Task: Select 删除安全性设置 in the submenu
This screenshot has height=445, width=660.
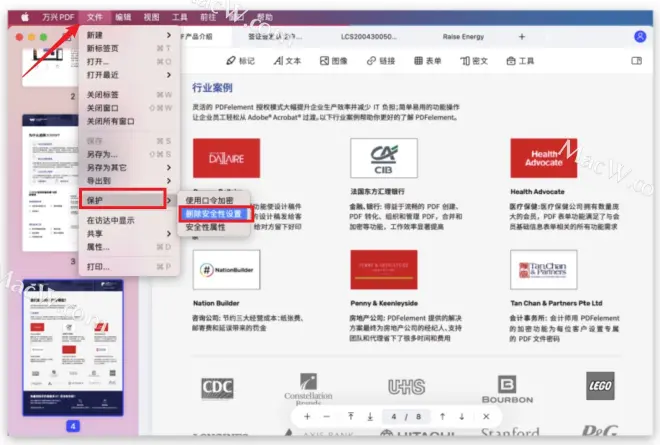Action: pyautogui.click(x=215, y=214)
